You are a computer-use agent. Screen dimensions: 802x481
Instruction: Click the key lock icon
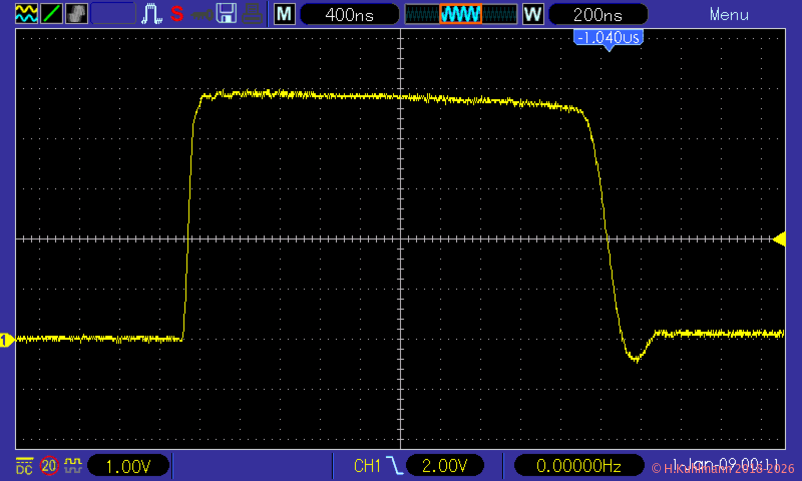pos(201,14)
